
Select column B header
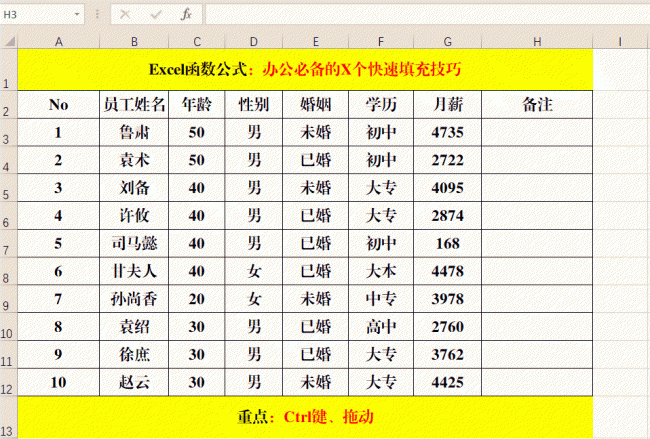134,41
